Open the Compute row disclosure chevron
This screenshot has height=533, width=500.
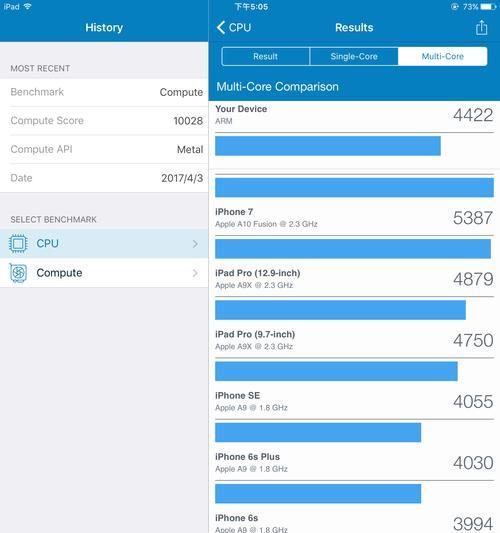[x=195, y=273]
